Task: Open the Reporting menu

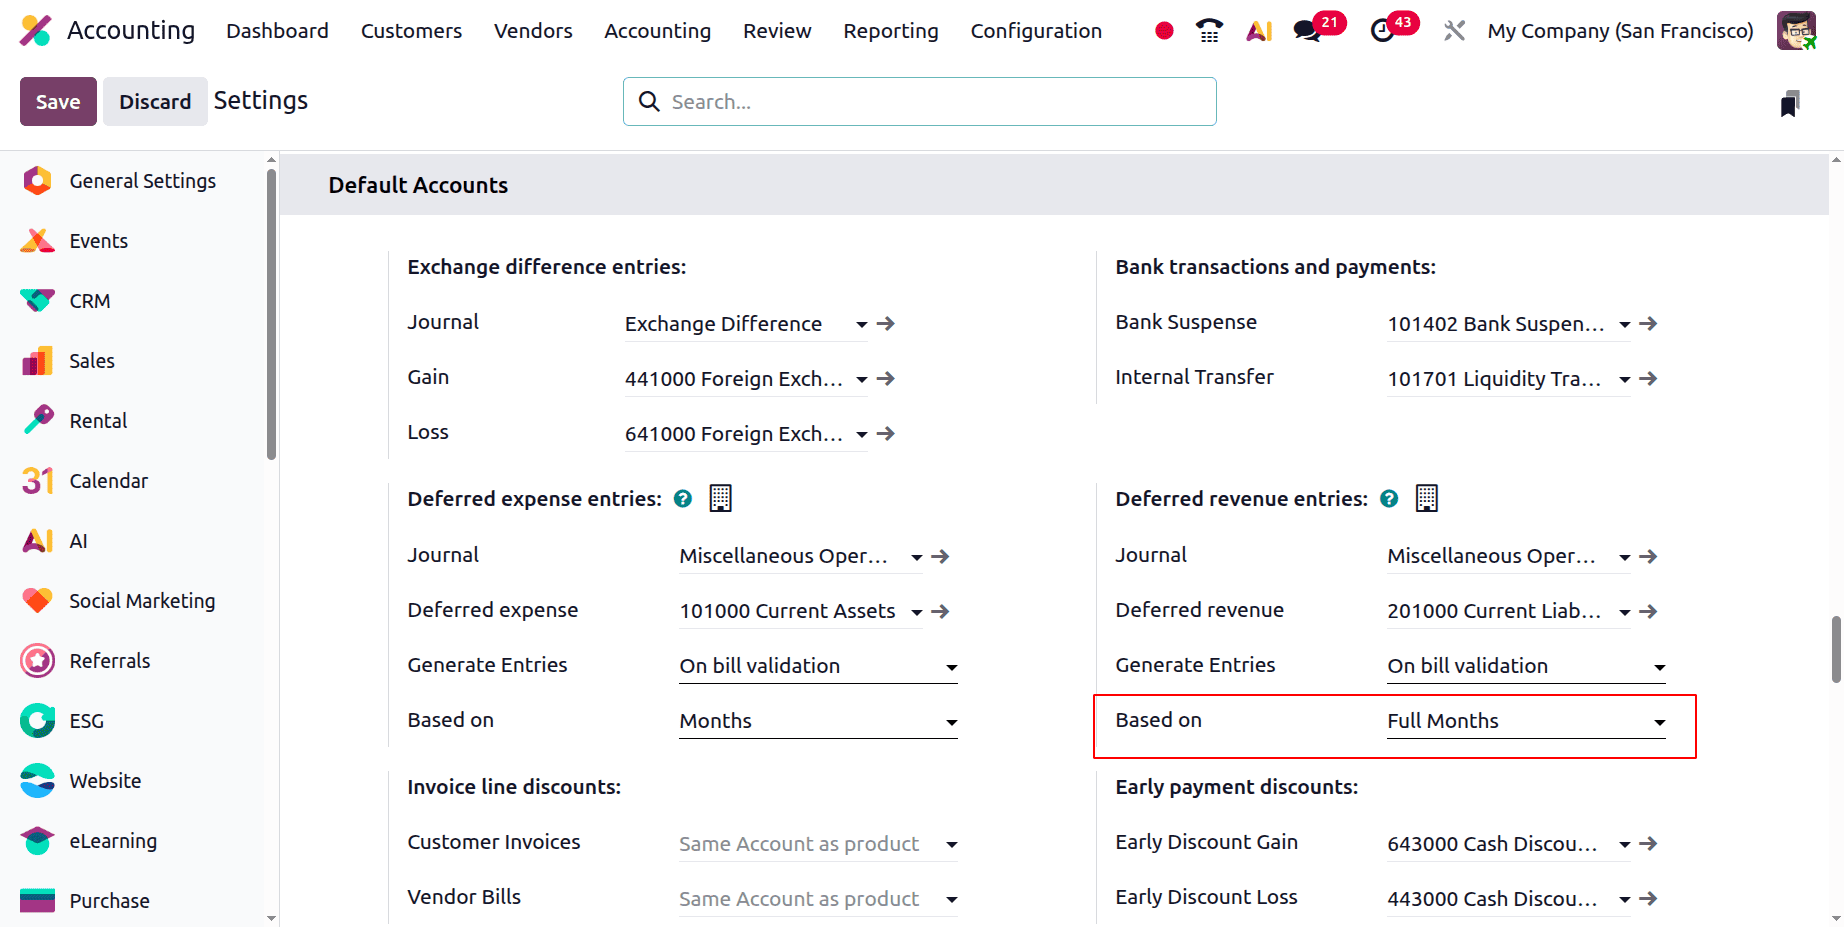Action: [x=890, y=31]
